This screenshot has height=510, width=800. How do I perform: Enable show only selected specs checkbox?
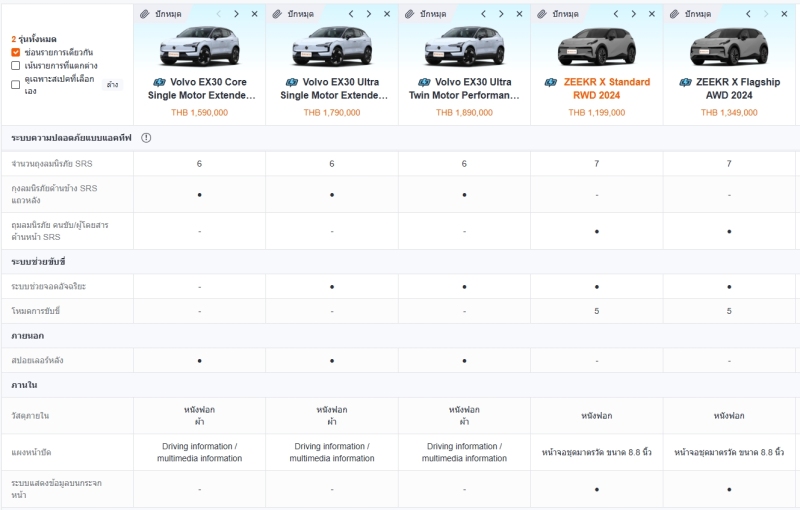[x=16, y=85]
